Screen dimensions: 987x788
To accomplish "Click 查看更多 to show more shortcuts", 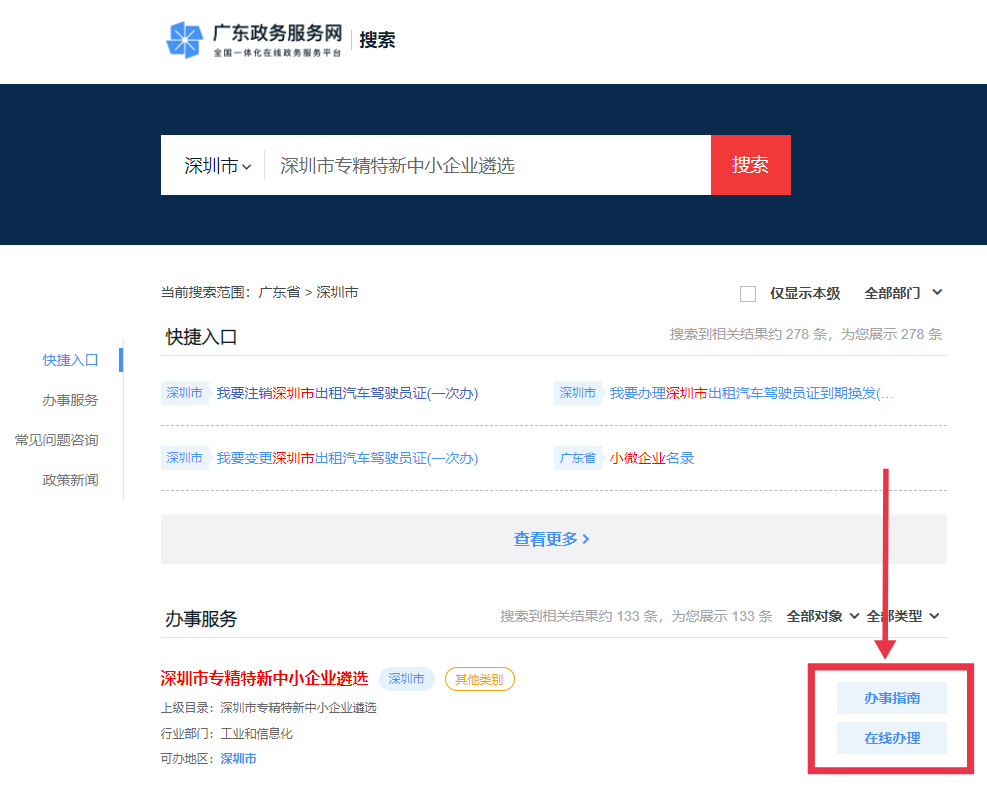I will (x=552, y=539).
